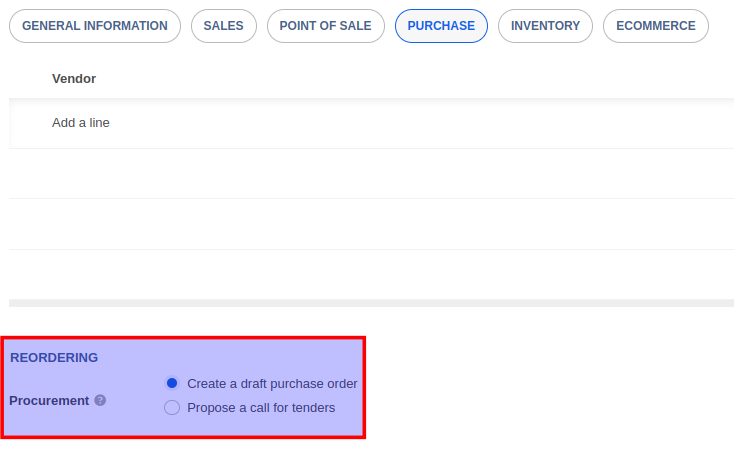Click the Procurement field label
Image resolution: width=734 pixels, height=464 pixels.
(x=49, y=401)
